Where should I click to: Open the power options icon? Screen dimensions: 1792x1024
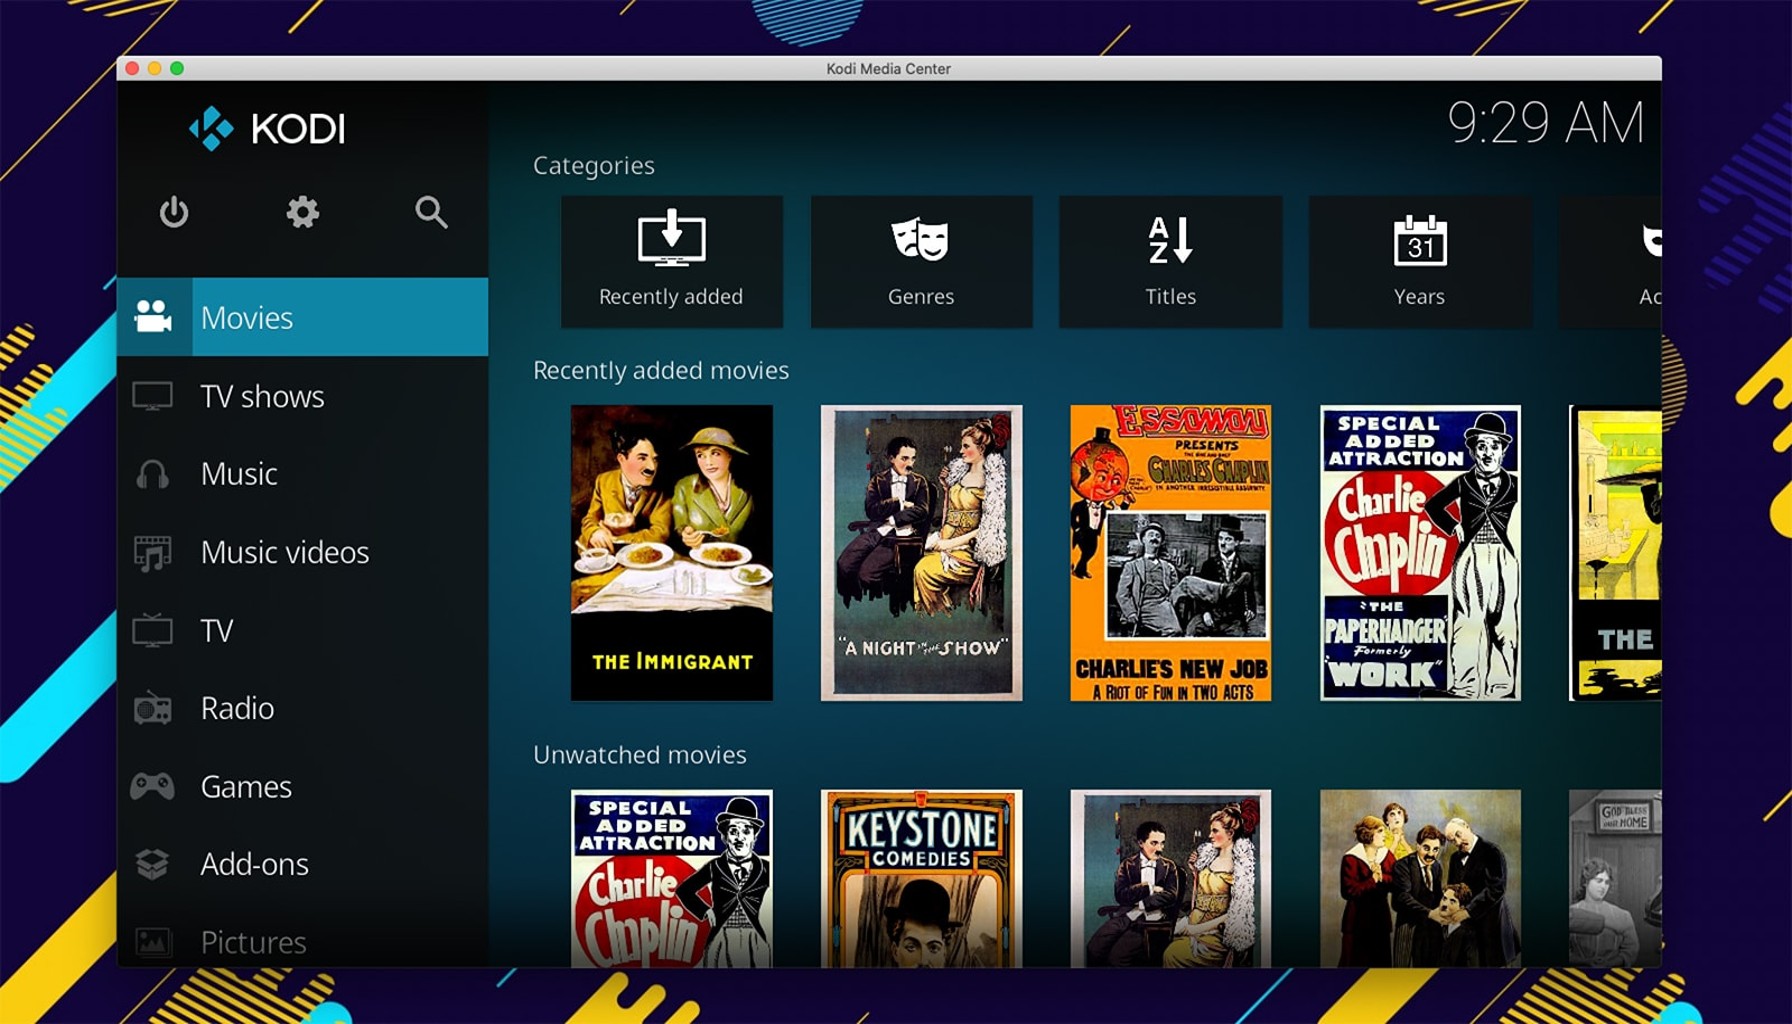coord(174,212)
